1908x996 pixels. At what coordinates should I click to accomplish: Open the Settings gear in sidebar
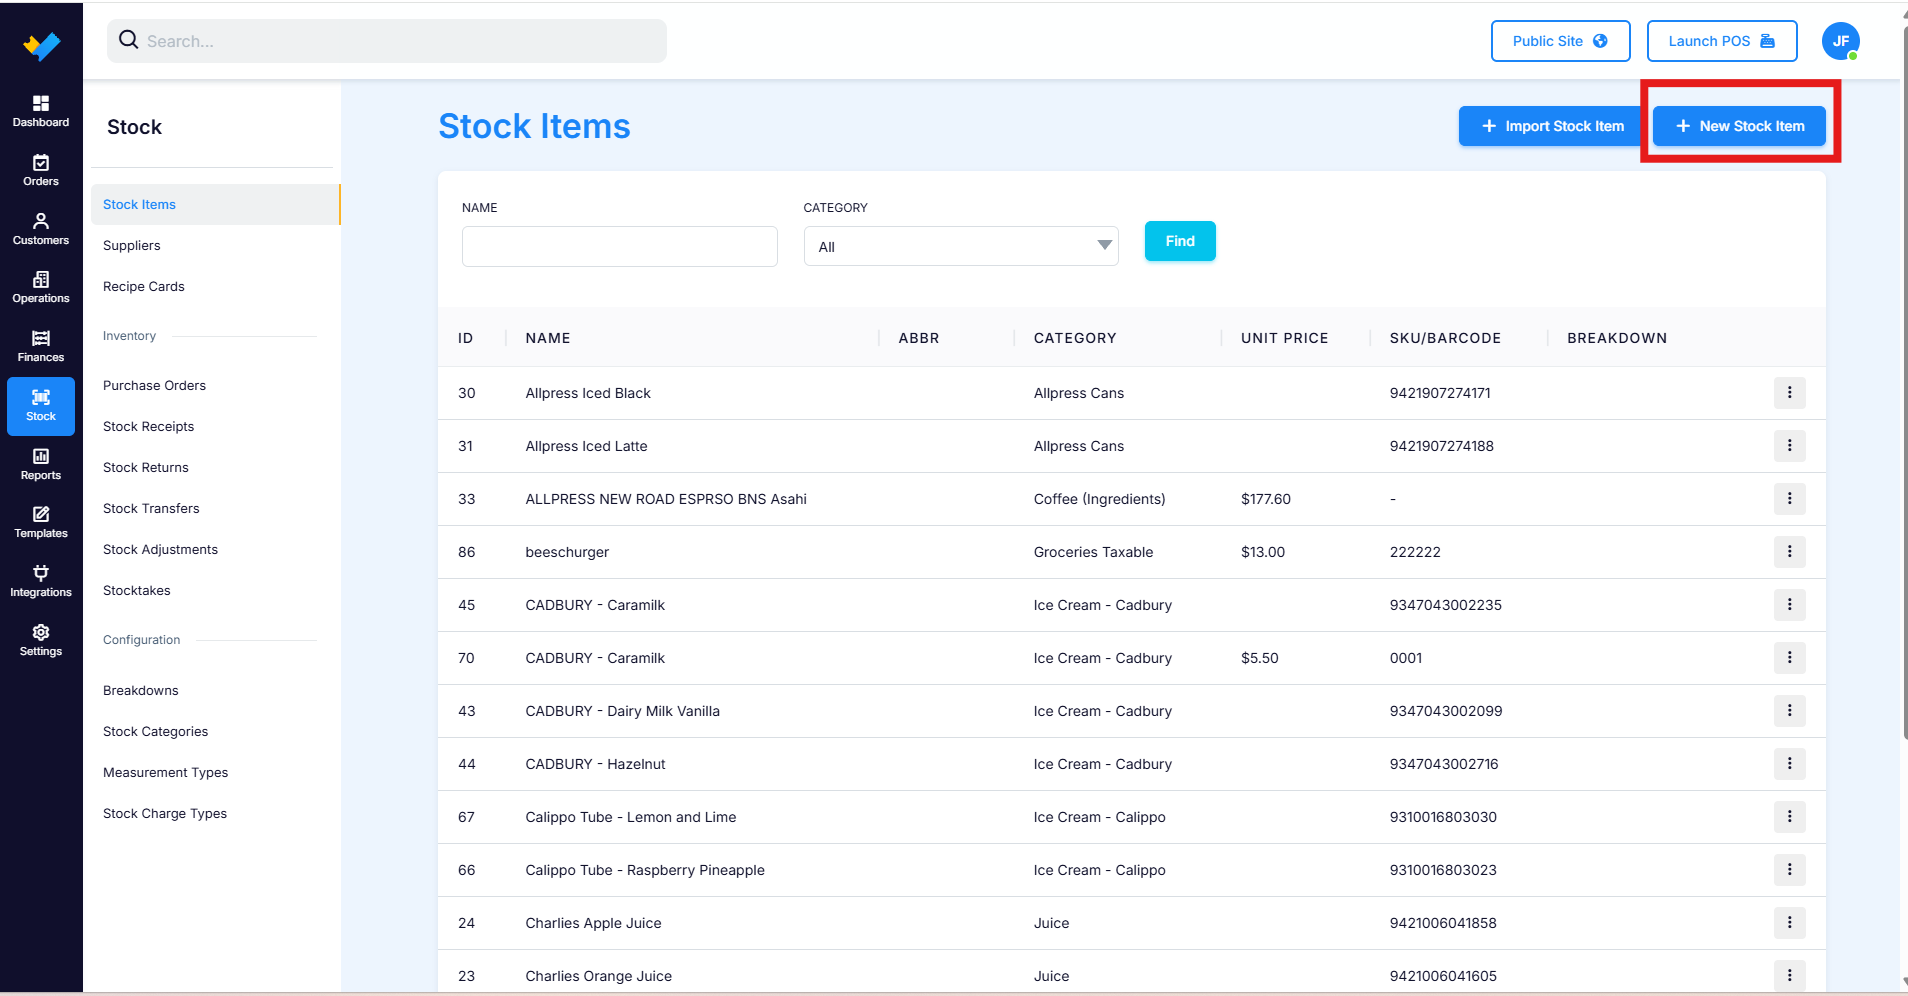click(x=41, y=641)
